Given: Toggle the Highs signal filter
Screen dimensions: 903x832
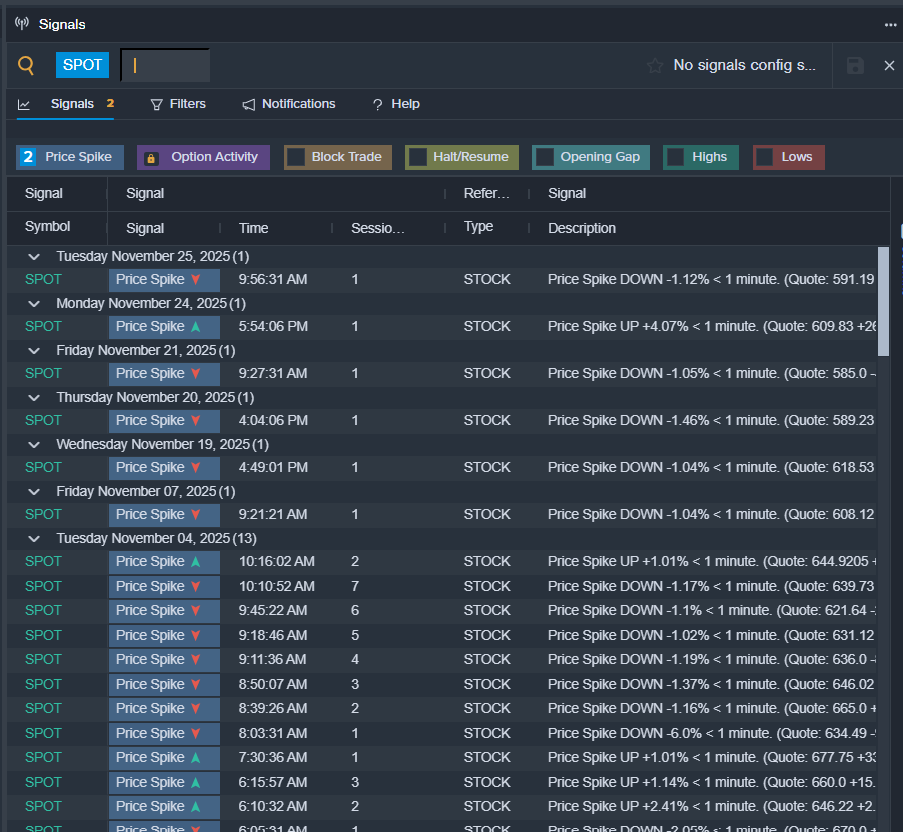Looking at the screenshot, I should point(677,157).
